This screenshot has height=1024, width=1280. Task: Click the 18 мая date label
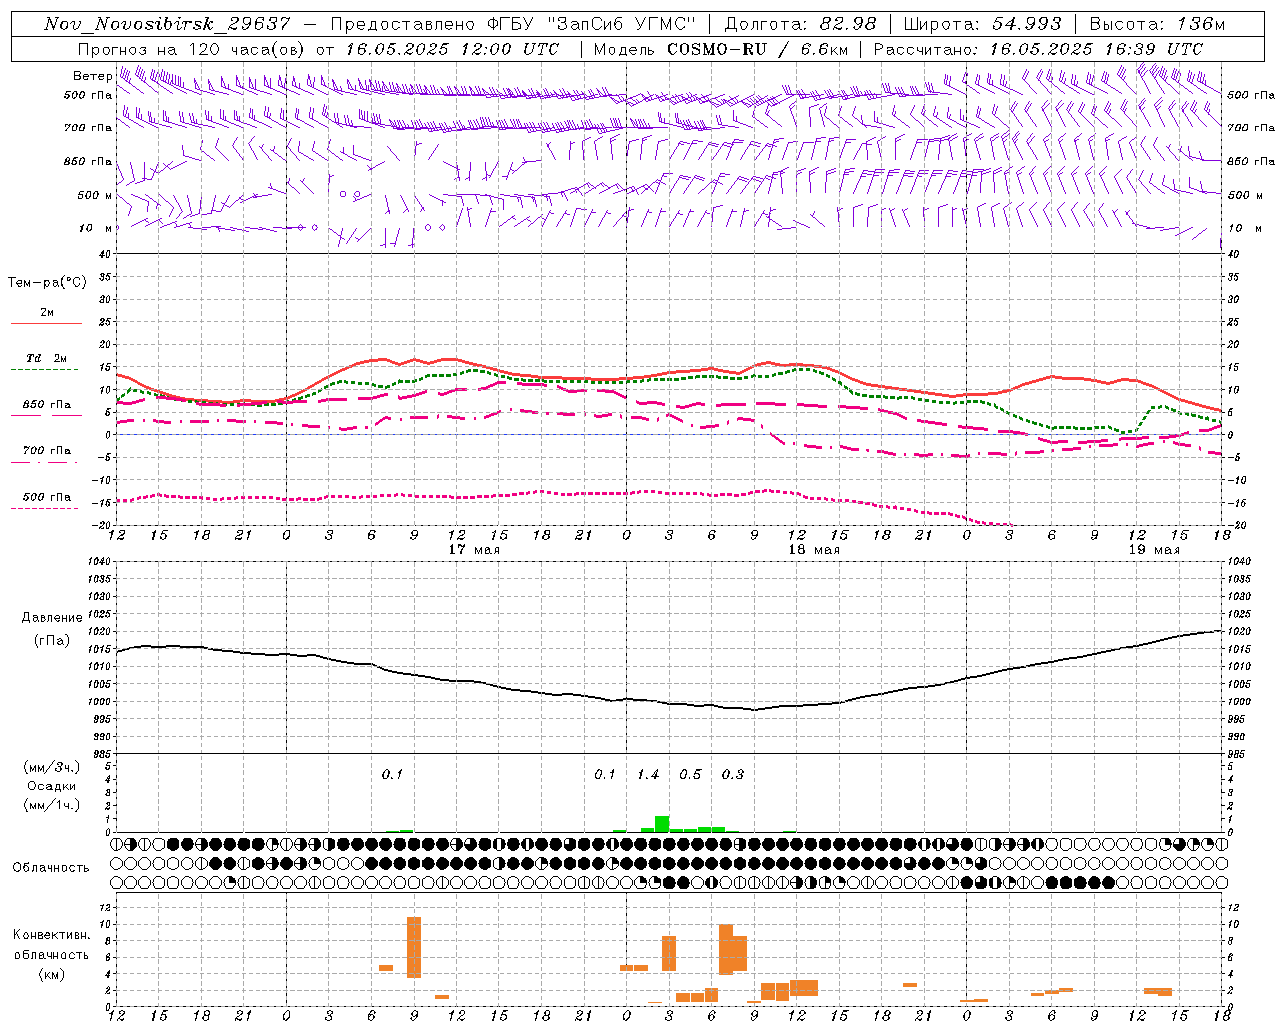814,550
